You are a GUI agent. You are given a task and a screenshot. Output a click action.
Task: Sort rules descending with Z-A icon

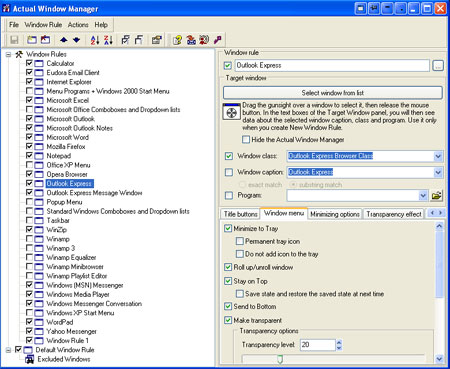point(108,40)
